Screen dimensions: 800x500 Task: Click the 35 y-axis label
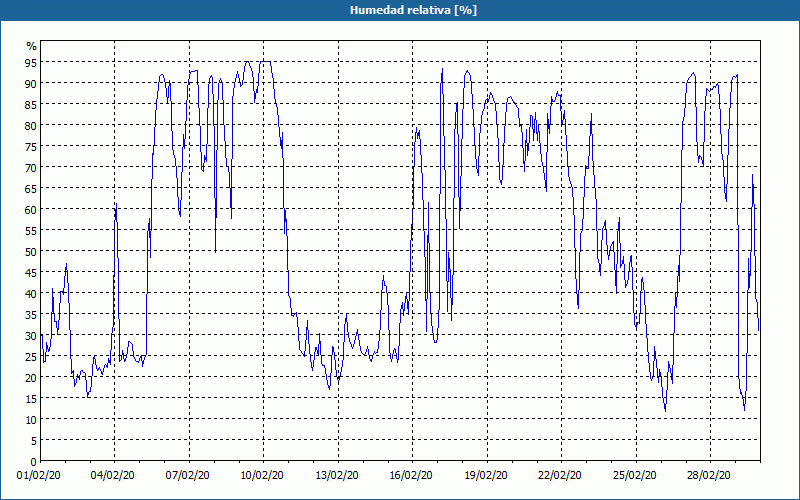pyautogui.click(x=31, y=315)
